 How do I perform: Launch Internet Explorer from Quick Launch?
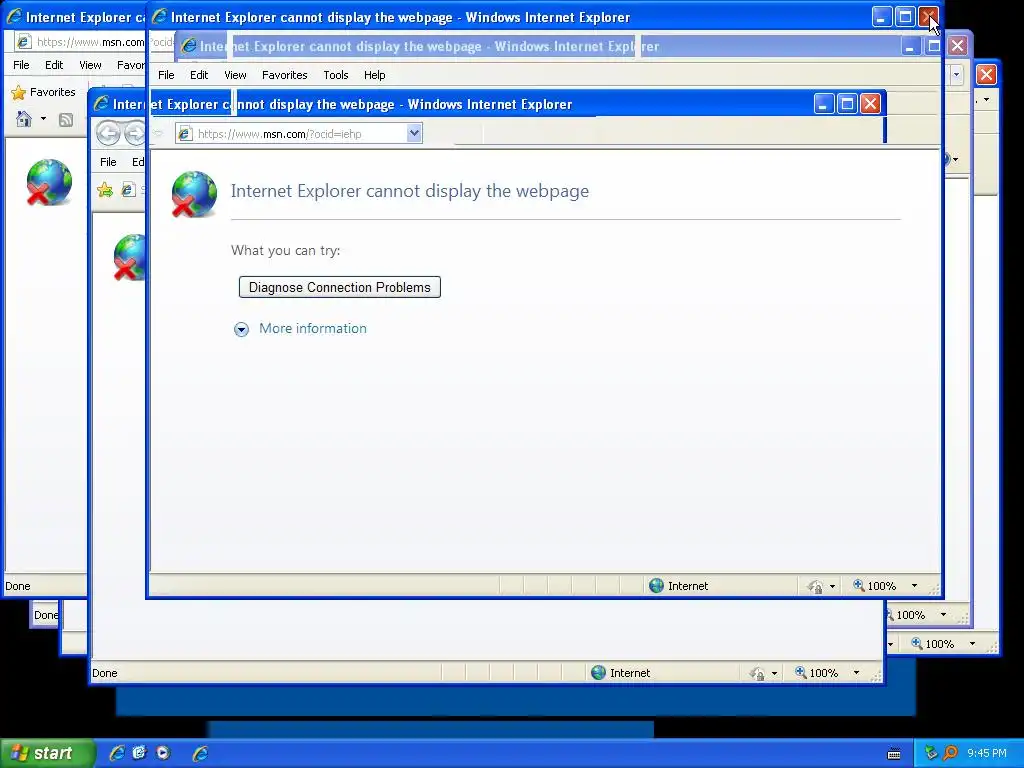point(117,753)
